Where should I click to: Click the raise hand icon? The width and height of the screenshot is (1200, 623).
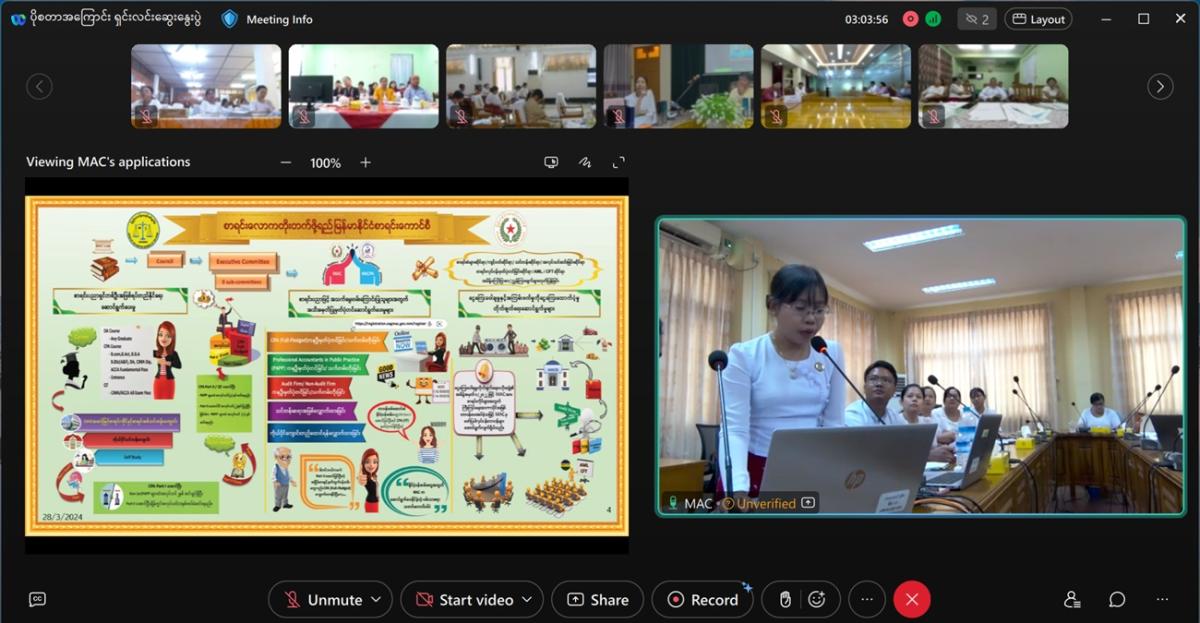pos(786,599)
